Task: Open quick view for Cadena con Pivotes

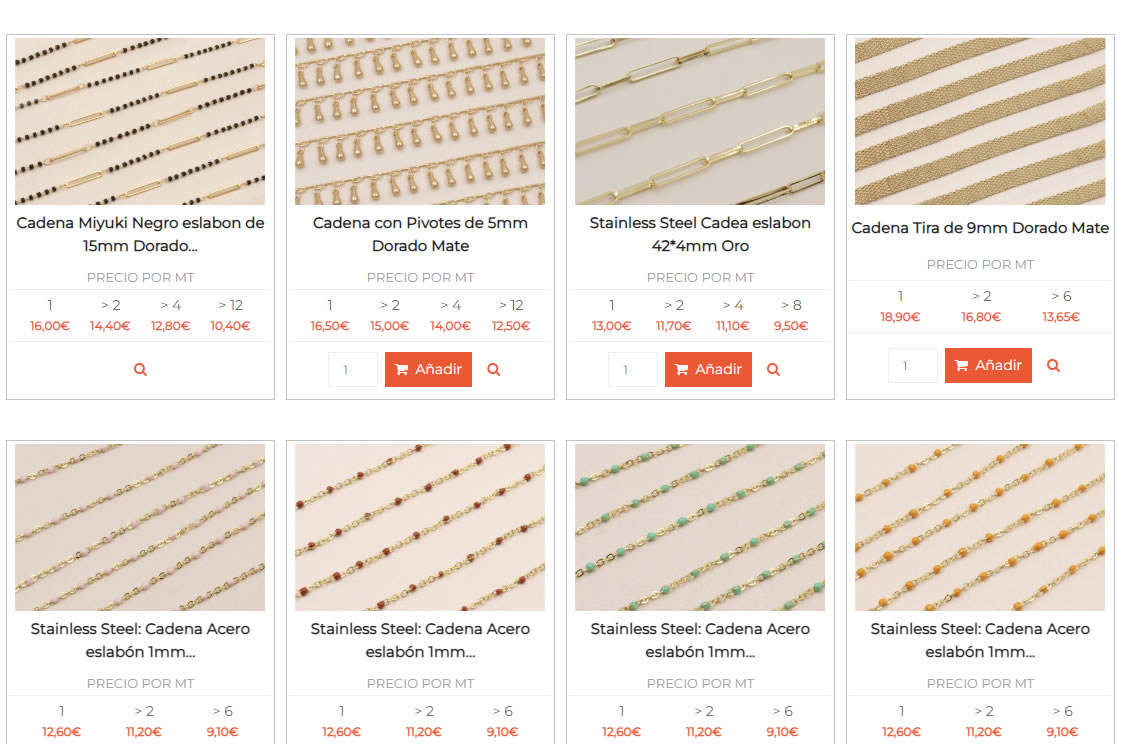Action: [494, 369]
